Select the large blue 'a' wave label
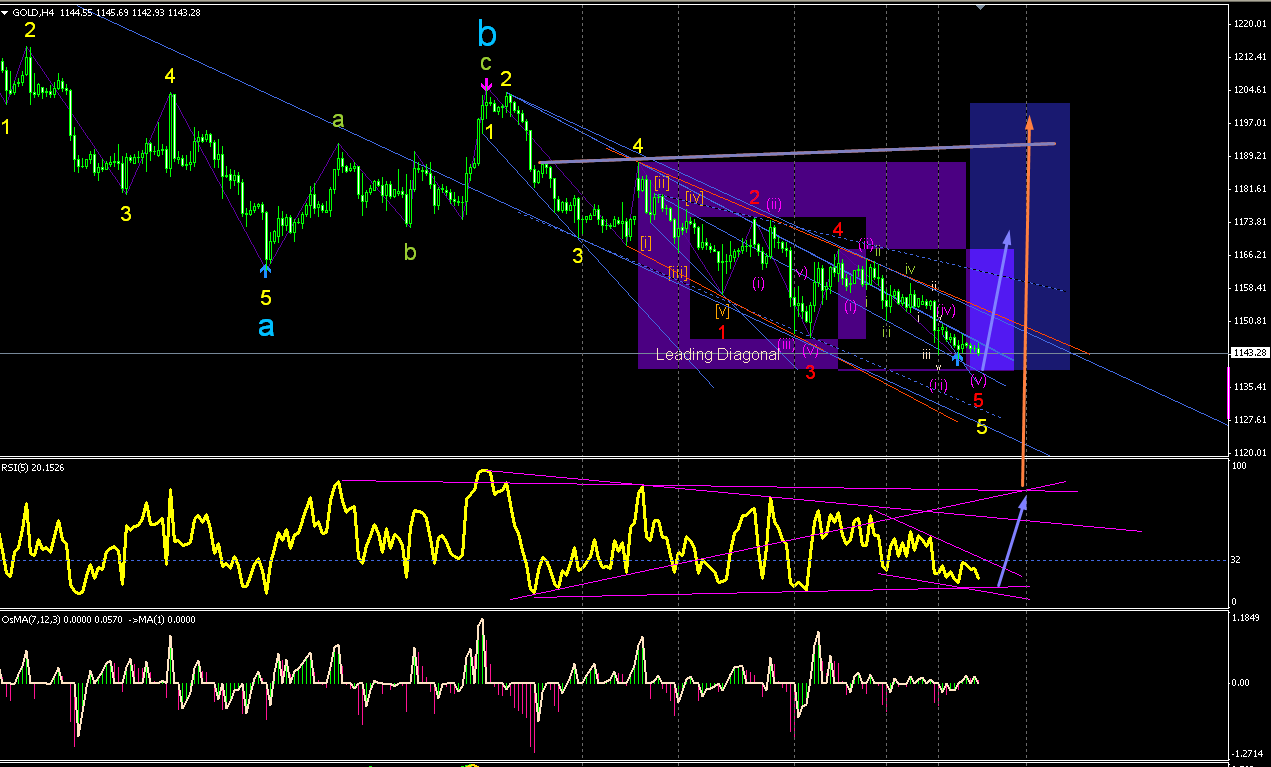 (x=265, y=326)
